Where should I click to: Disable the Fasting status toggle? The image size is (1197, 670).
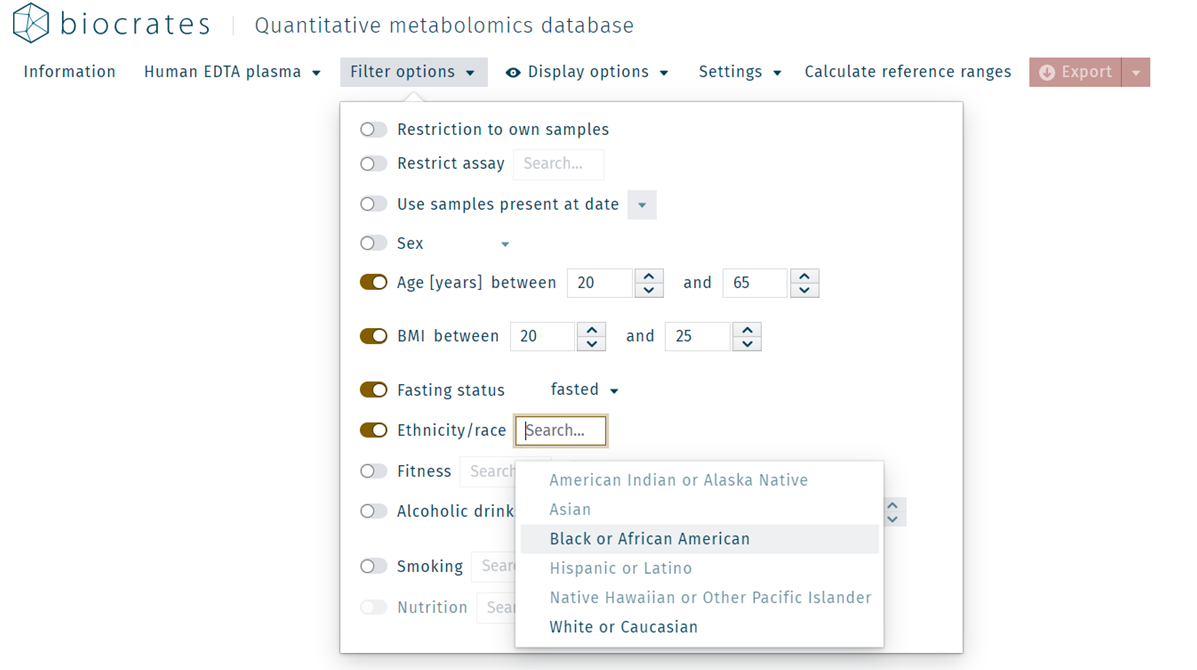tap(373, 390)
